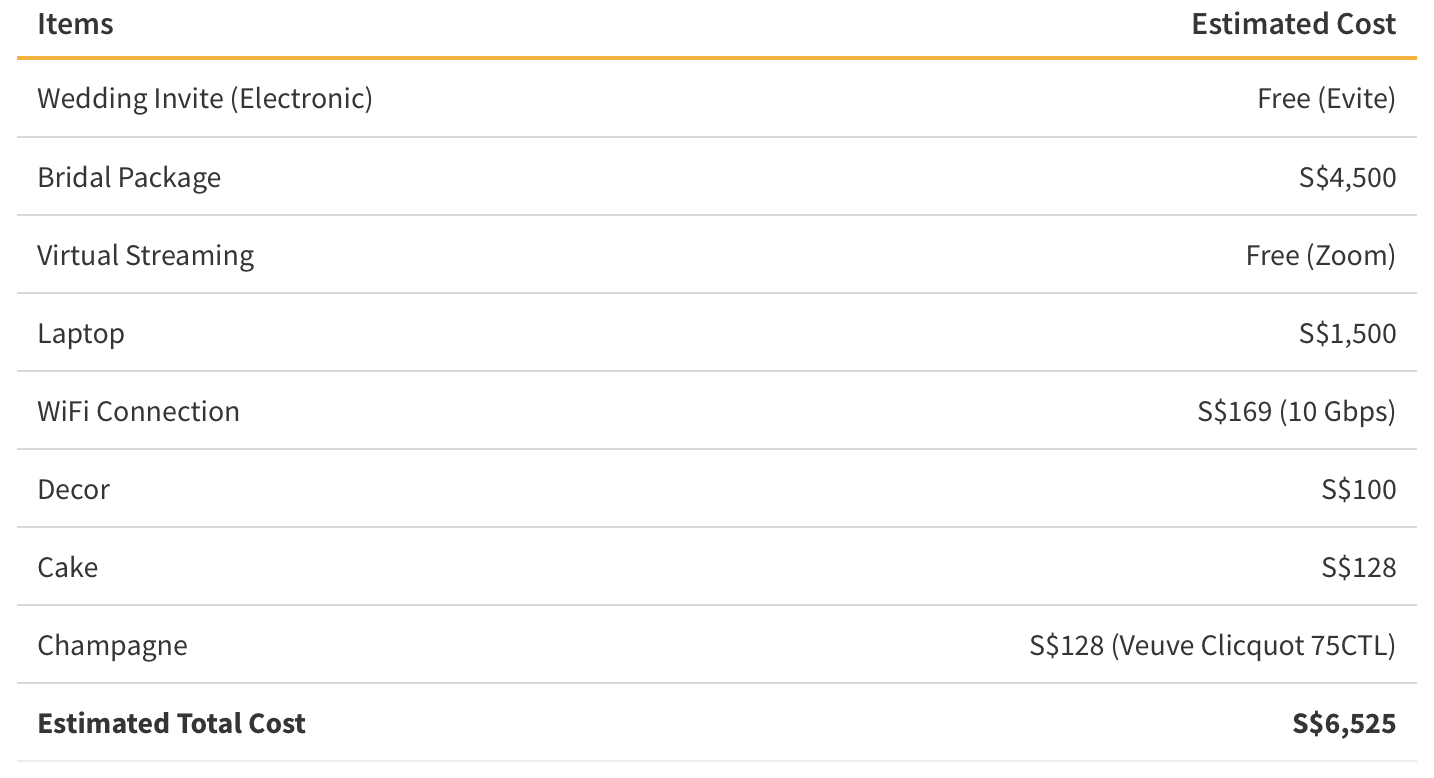Select the Champagne item text
The height and width of the screenshot is (778, 1434).
112,645
